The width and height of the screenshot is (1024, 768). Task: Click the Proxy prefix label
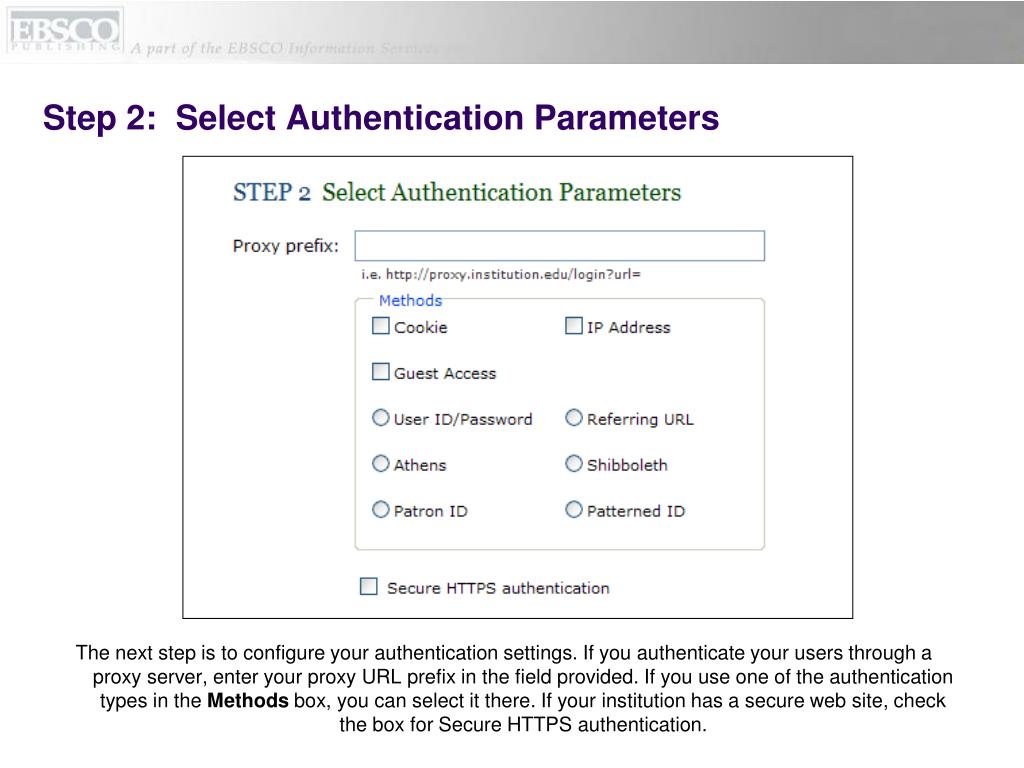click(x=286, y=246)
